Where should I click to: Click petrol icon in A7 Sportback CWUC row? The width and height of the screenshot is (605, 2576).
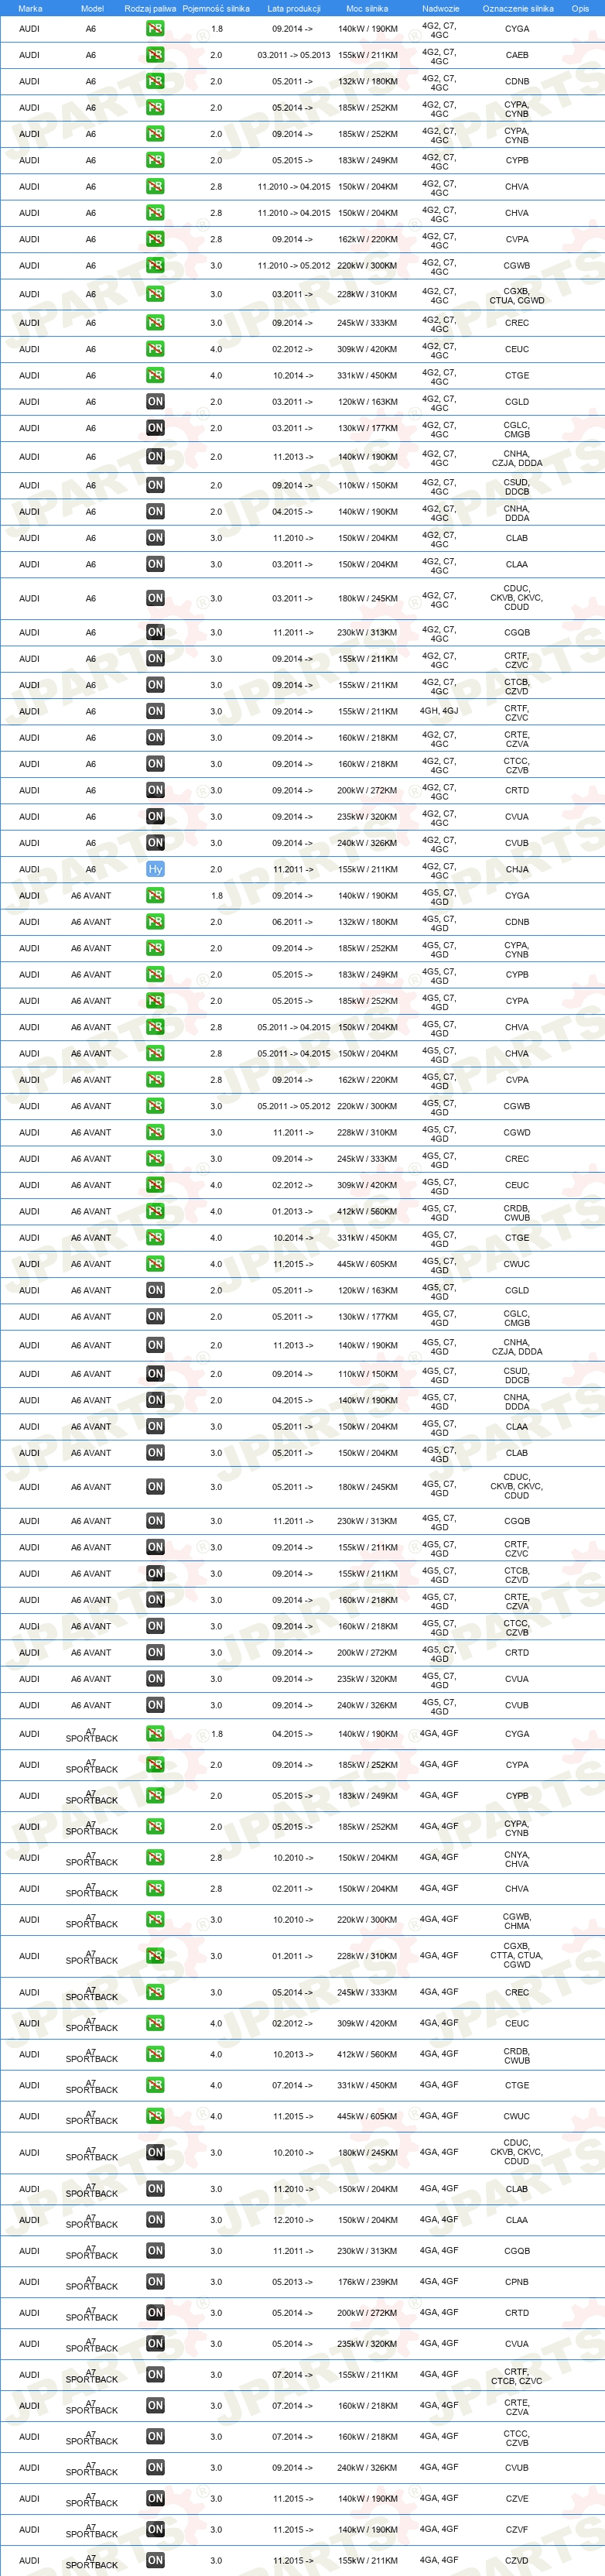(x=155, y=2116)
